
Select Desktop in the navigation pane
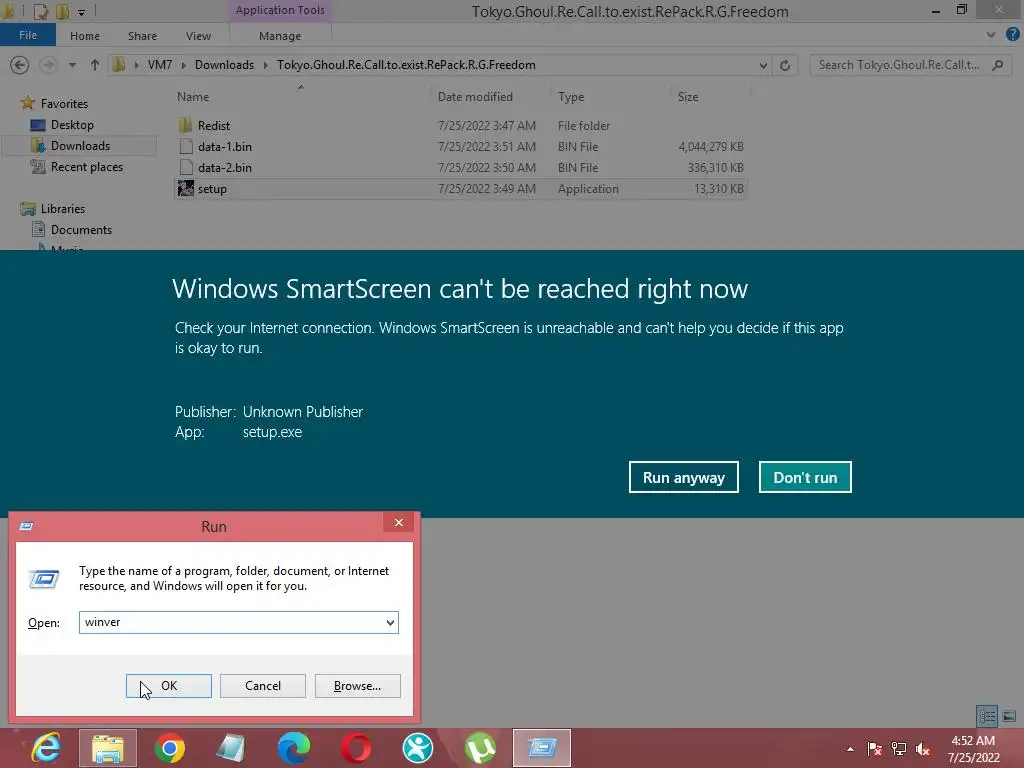72,125
